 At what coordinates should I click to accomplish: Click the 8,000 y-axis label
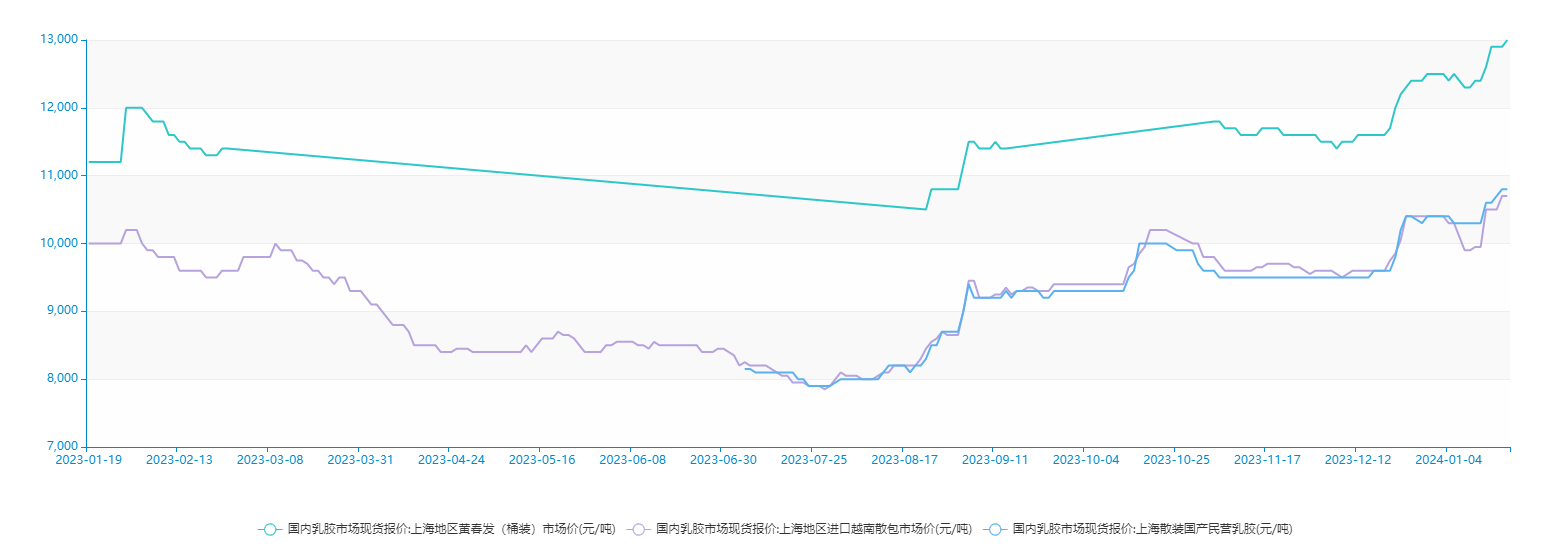click(62, 379)
